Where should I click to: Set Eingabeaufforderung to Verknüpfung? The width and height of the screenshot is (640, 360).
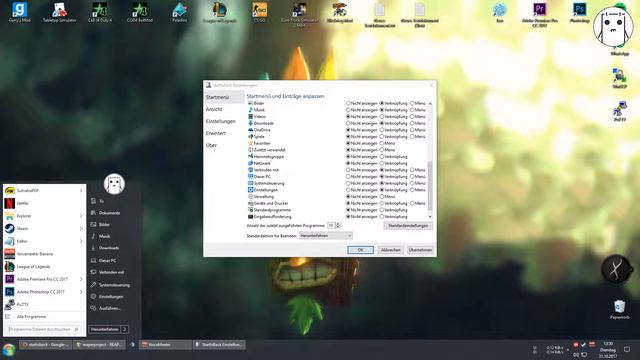point(382,217)
